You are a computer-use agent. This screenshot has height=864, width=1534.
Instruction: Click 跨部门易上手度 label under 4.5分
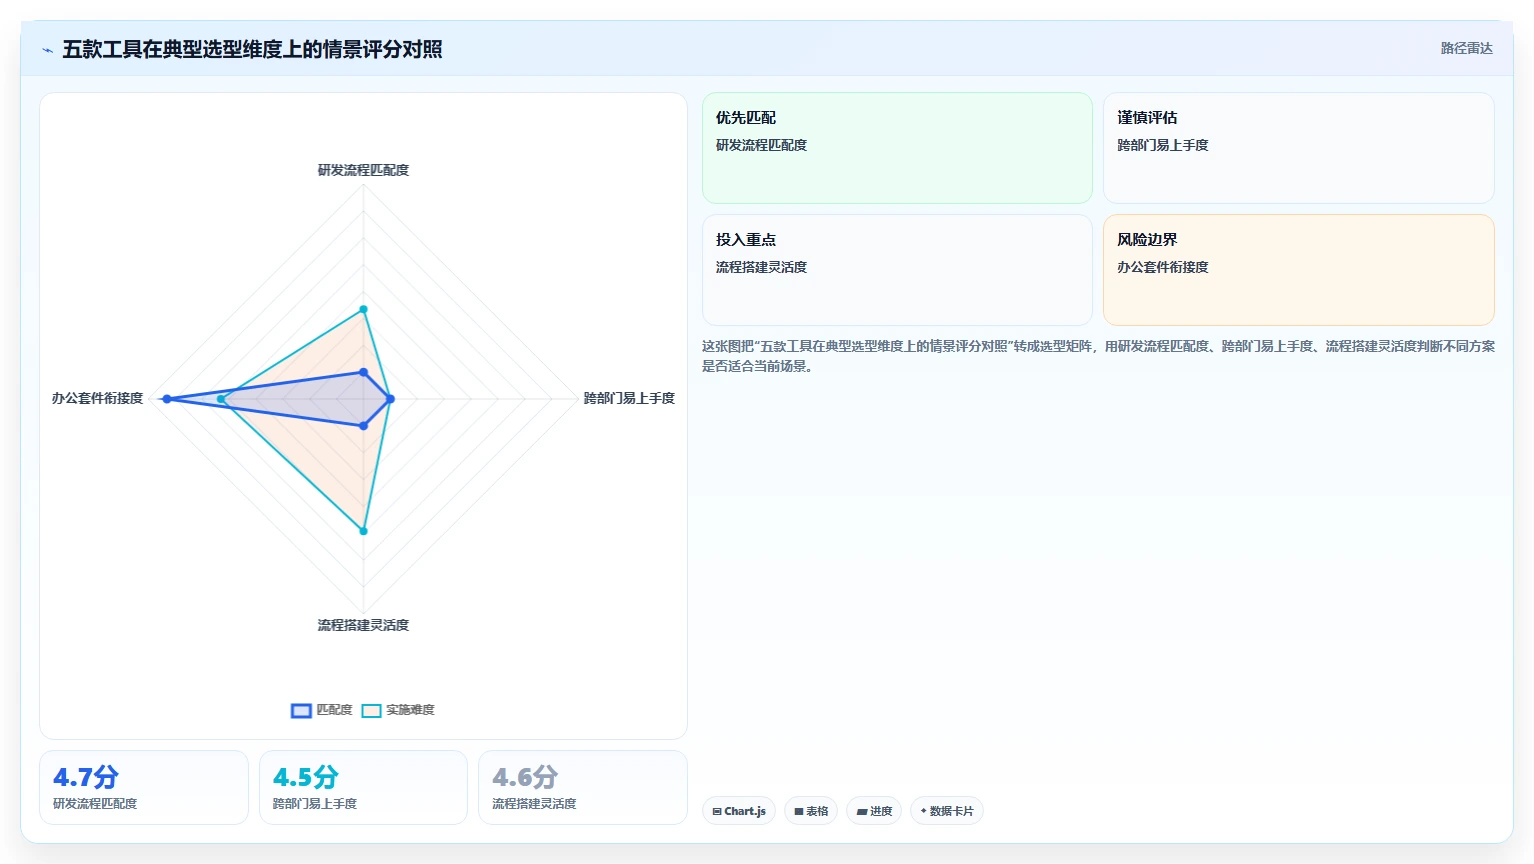pos(315,804)
